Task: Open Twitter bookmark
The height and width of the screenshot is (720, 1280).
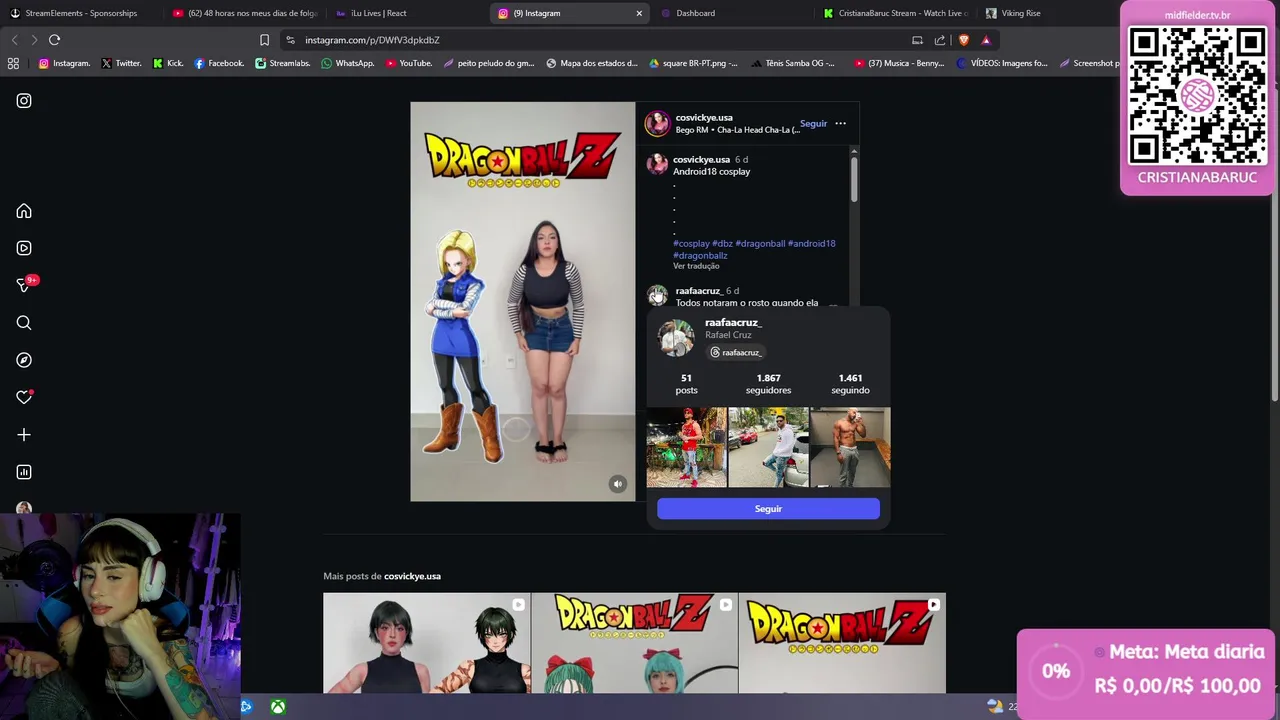Action: pos(121,63)
